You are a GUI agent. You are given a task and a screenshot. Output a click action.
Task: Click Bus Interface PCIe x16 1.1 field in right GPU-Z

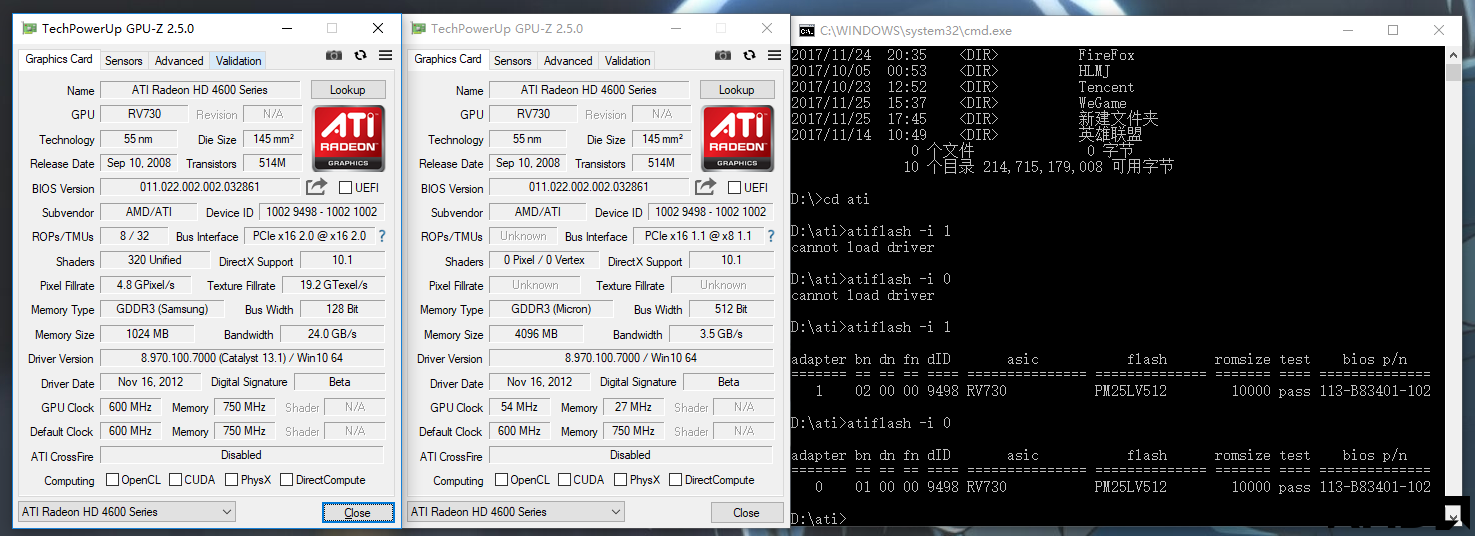coord(697,236)
